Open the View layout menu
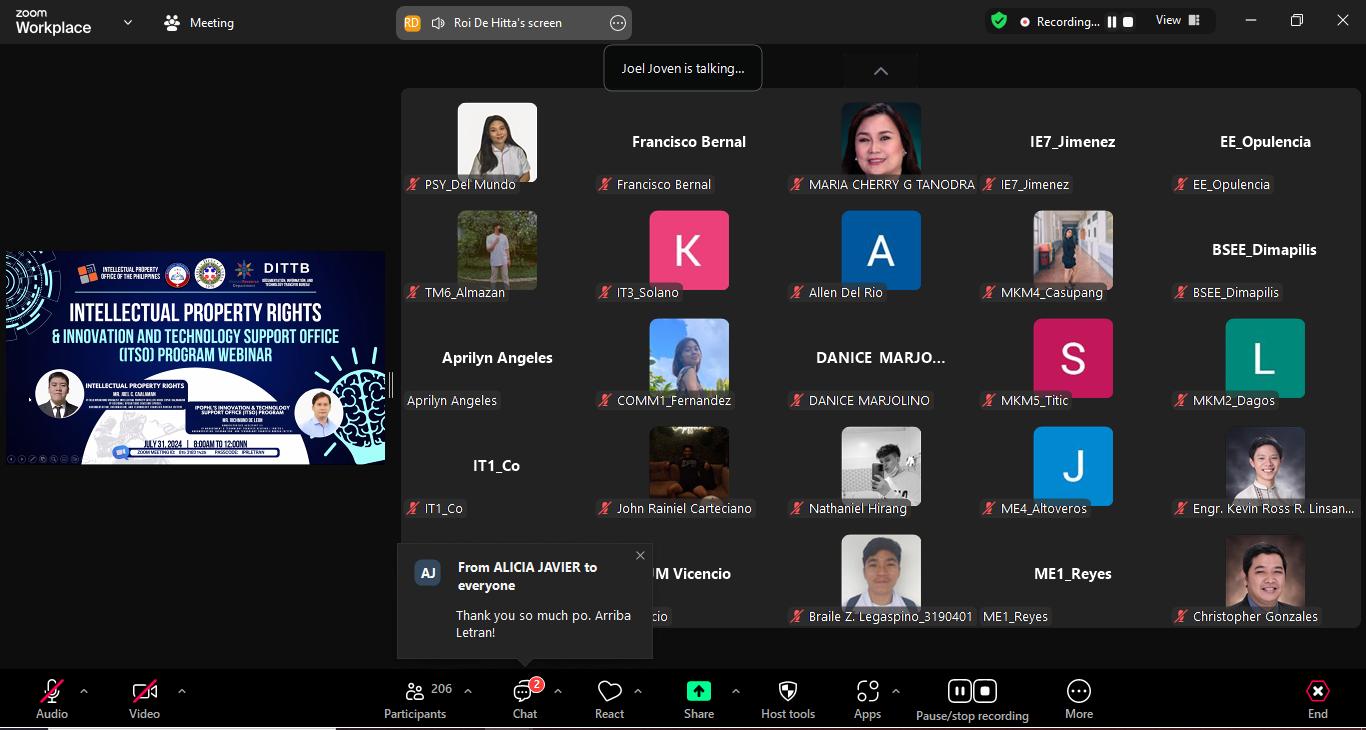The width and height of the screenshot is (1366, 730). pos(1177,21)
